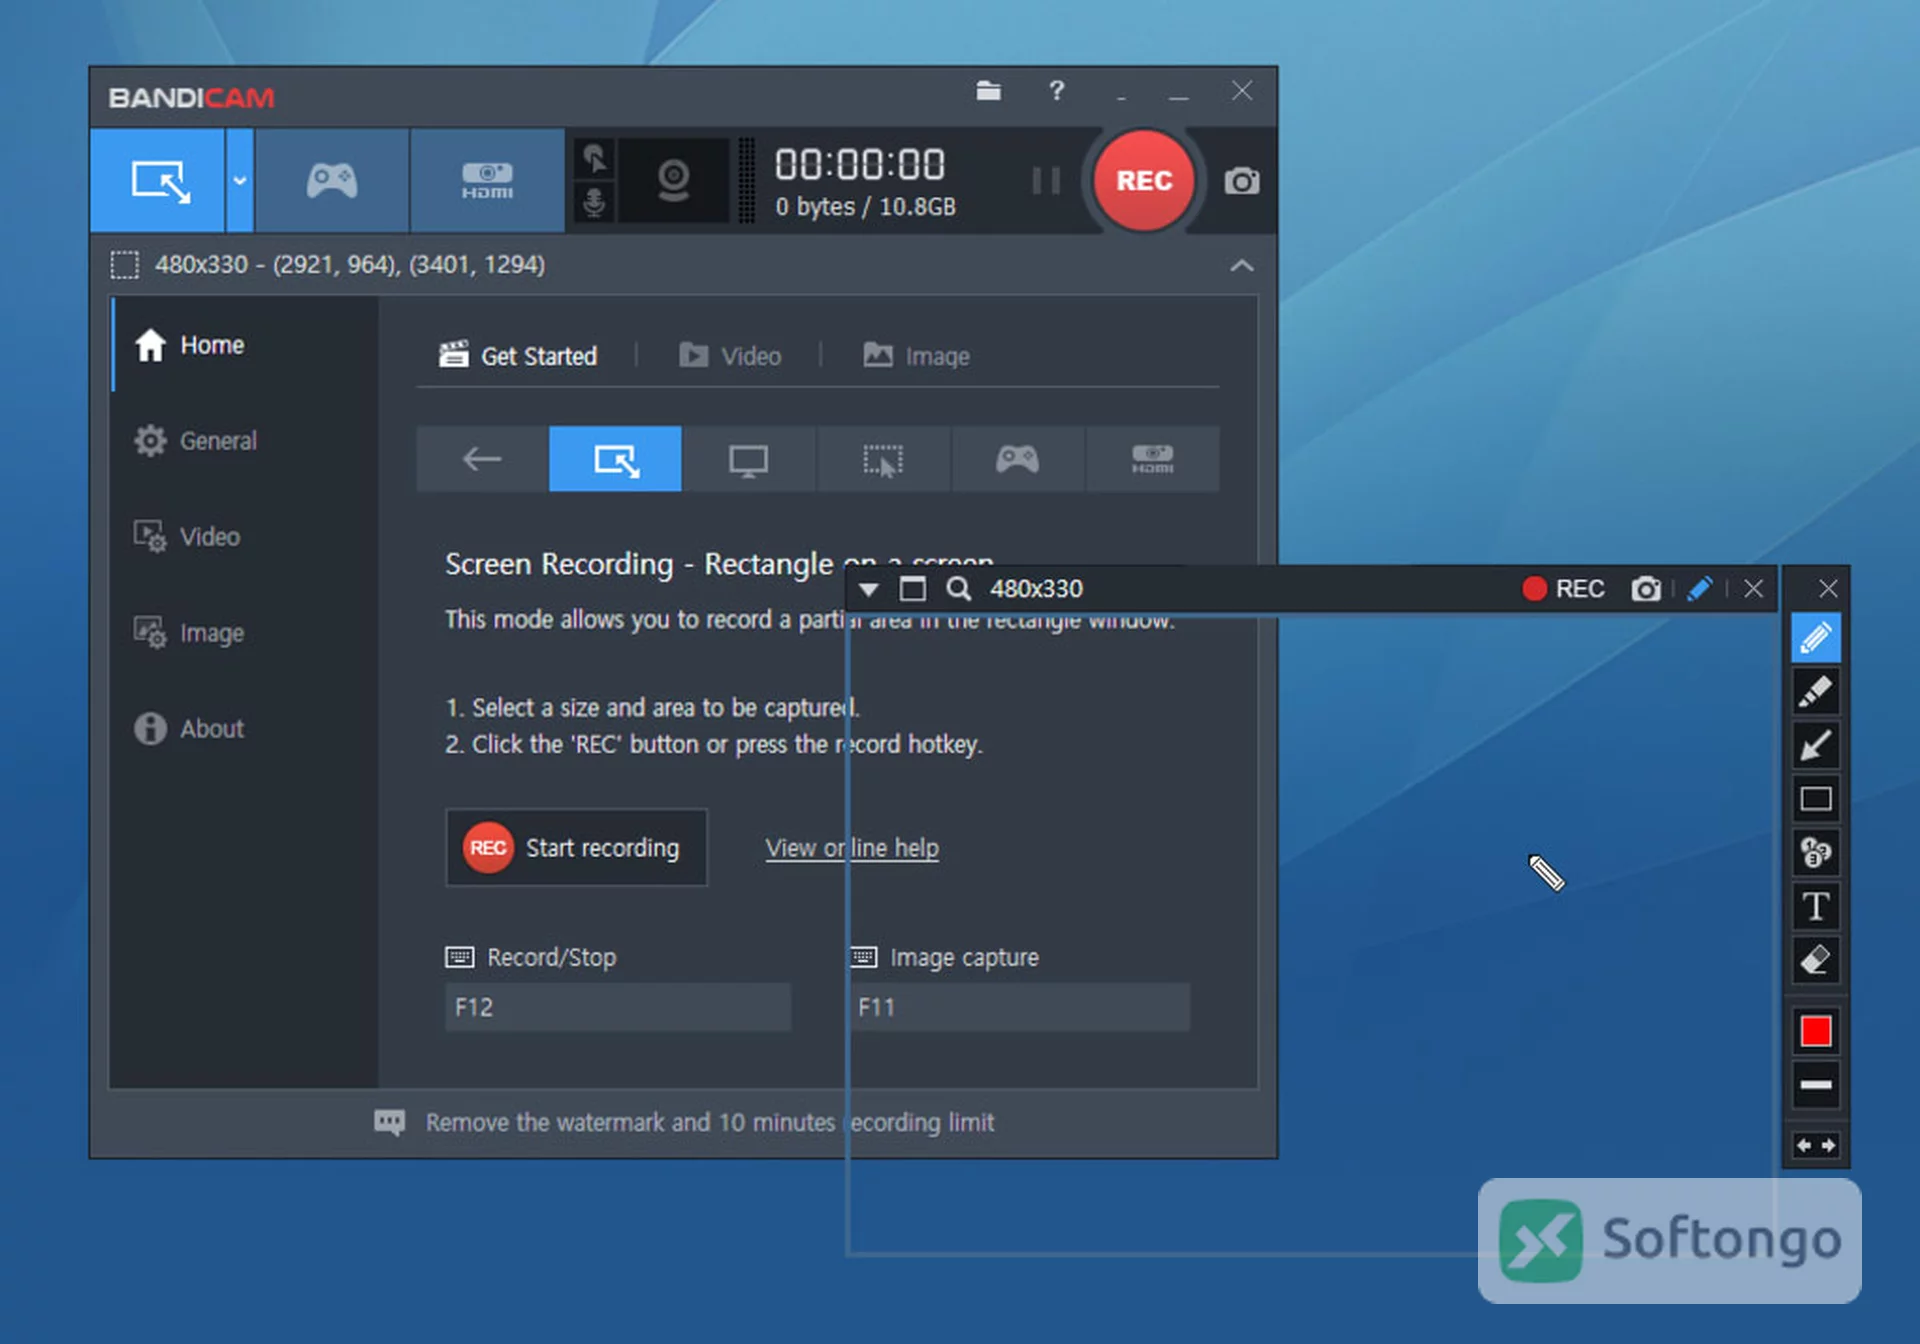Select the Game recording mode tile
Image resolution: width=1920 pixels, height=1344 pixels.
1017,459
